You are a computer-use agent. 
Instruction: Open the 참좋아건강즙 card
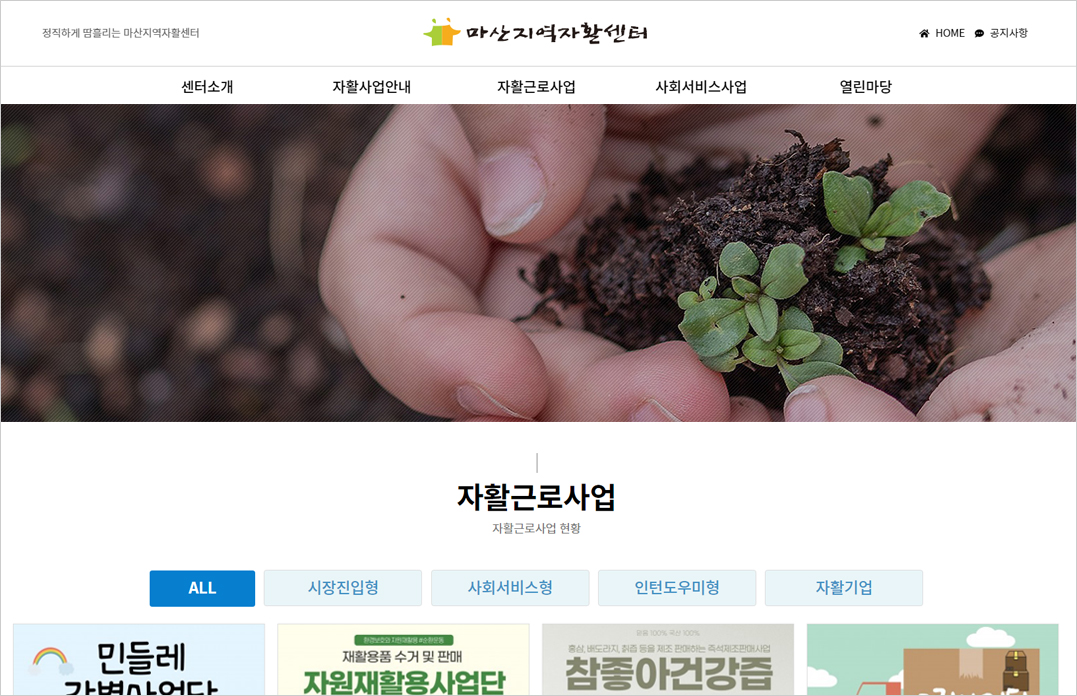coord(668,660)
